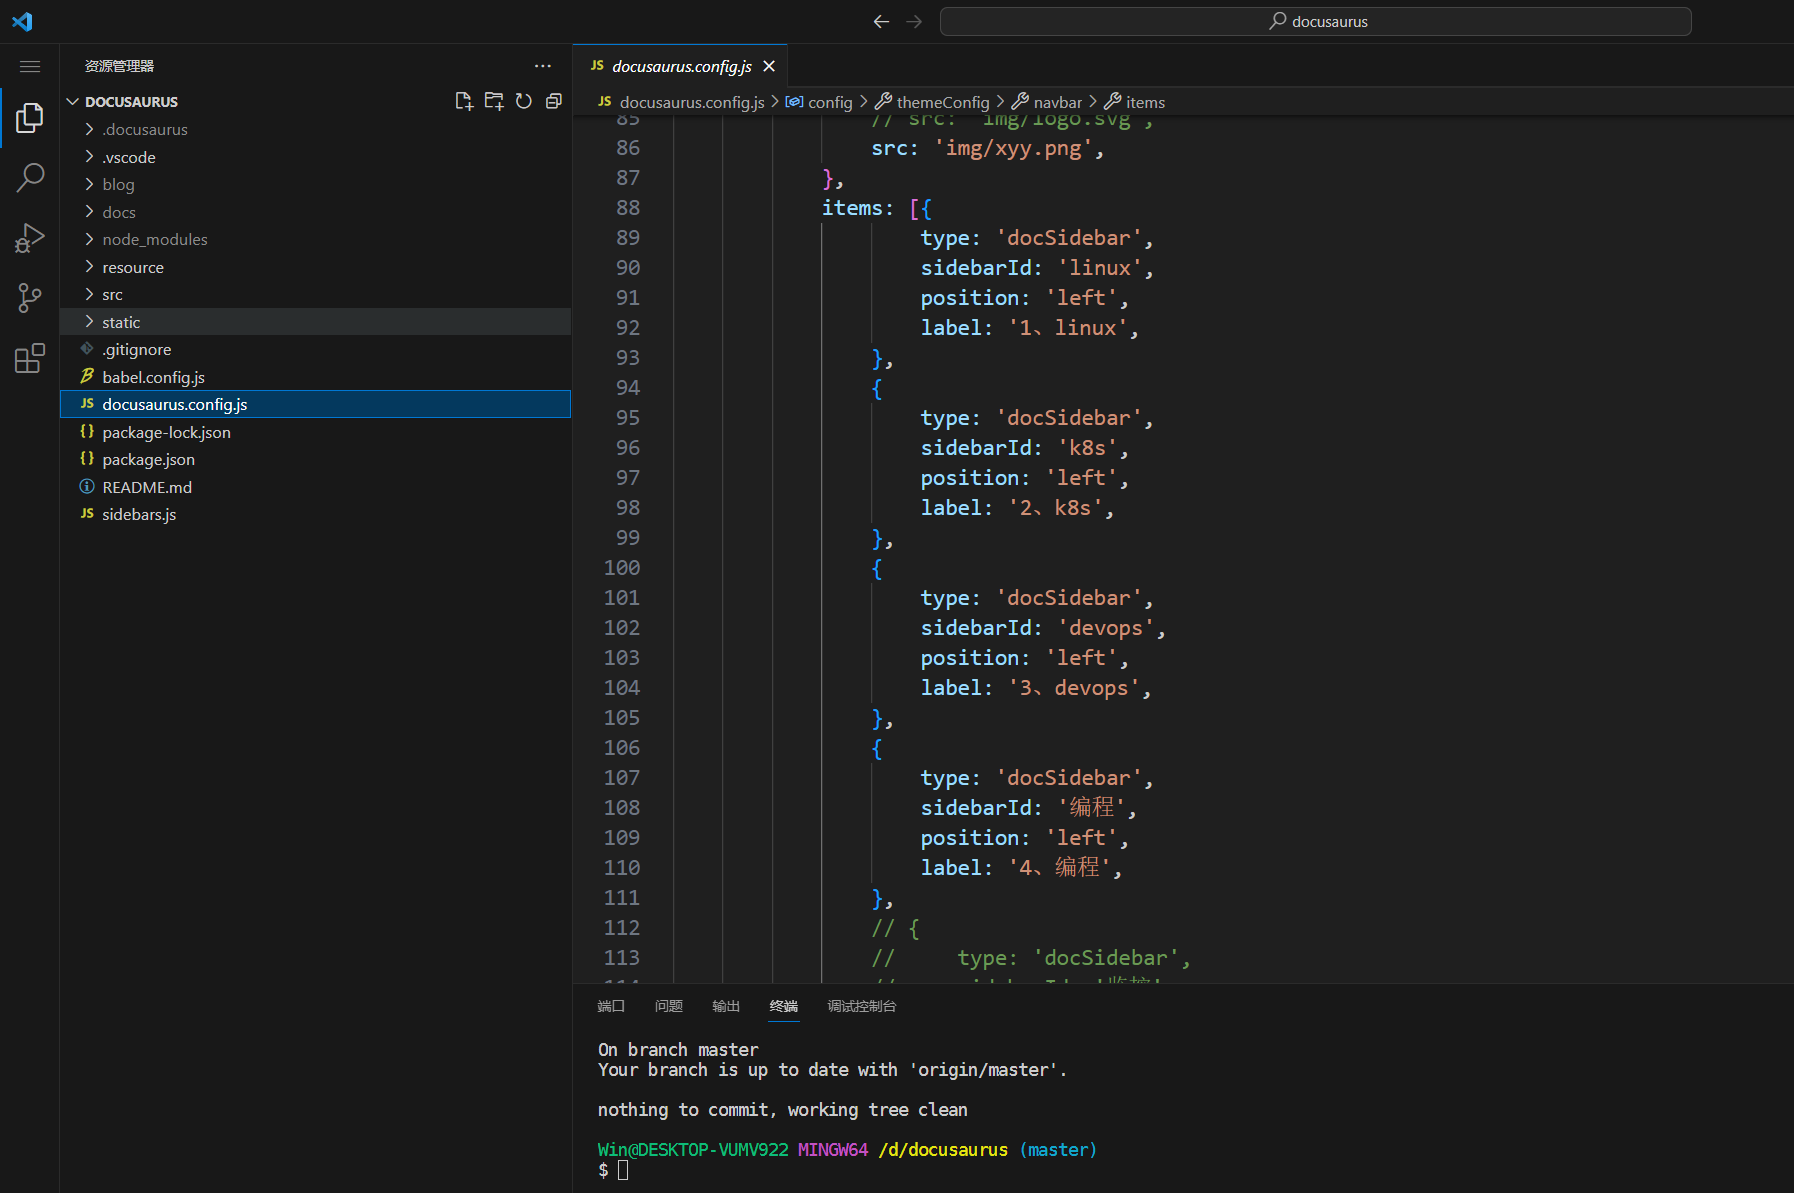The height and width of the screenshot is (1193, 1794).
Task: Select docusaurus.config.js in file tree
Action: pyautogui.click(x=315, y=404)
